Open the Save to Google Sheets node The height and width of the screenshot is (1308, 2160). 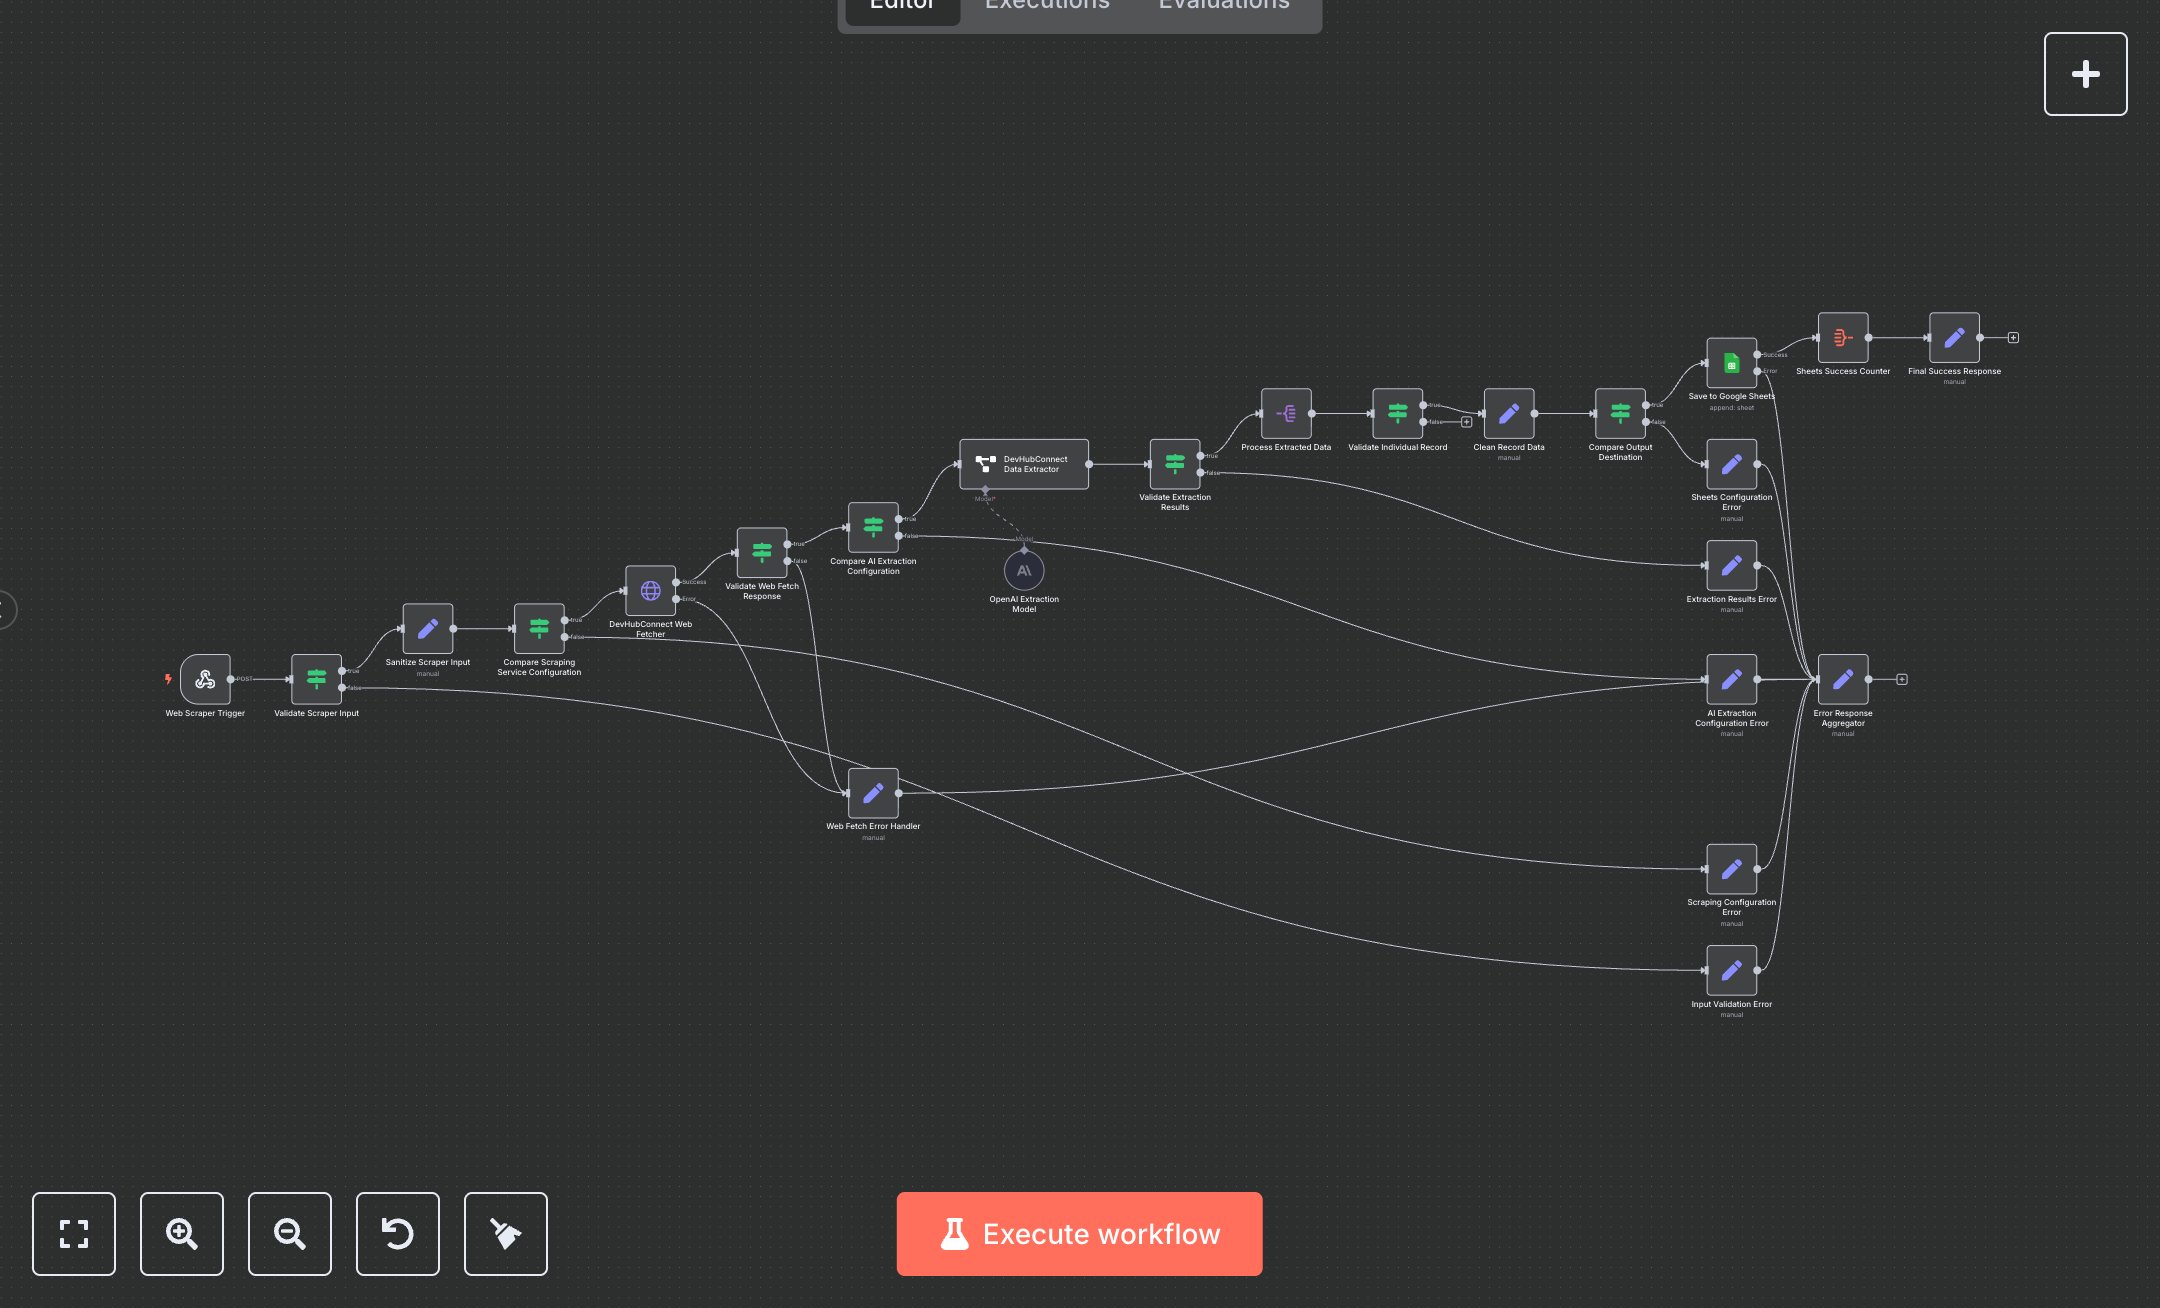click(x=1730, y=364)
